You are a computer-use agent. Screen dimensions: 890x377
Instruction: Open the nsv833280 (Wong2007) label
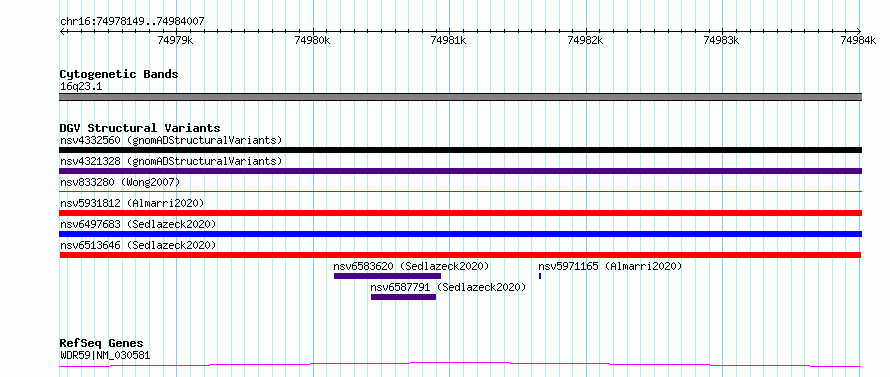pyautogui.click(x=120, y=182)
